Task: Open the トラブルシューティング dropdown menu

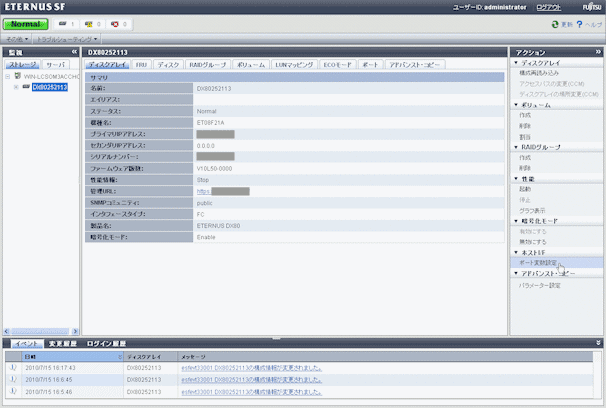Action: point(67,39)
